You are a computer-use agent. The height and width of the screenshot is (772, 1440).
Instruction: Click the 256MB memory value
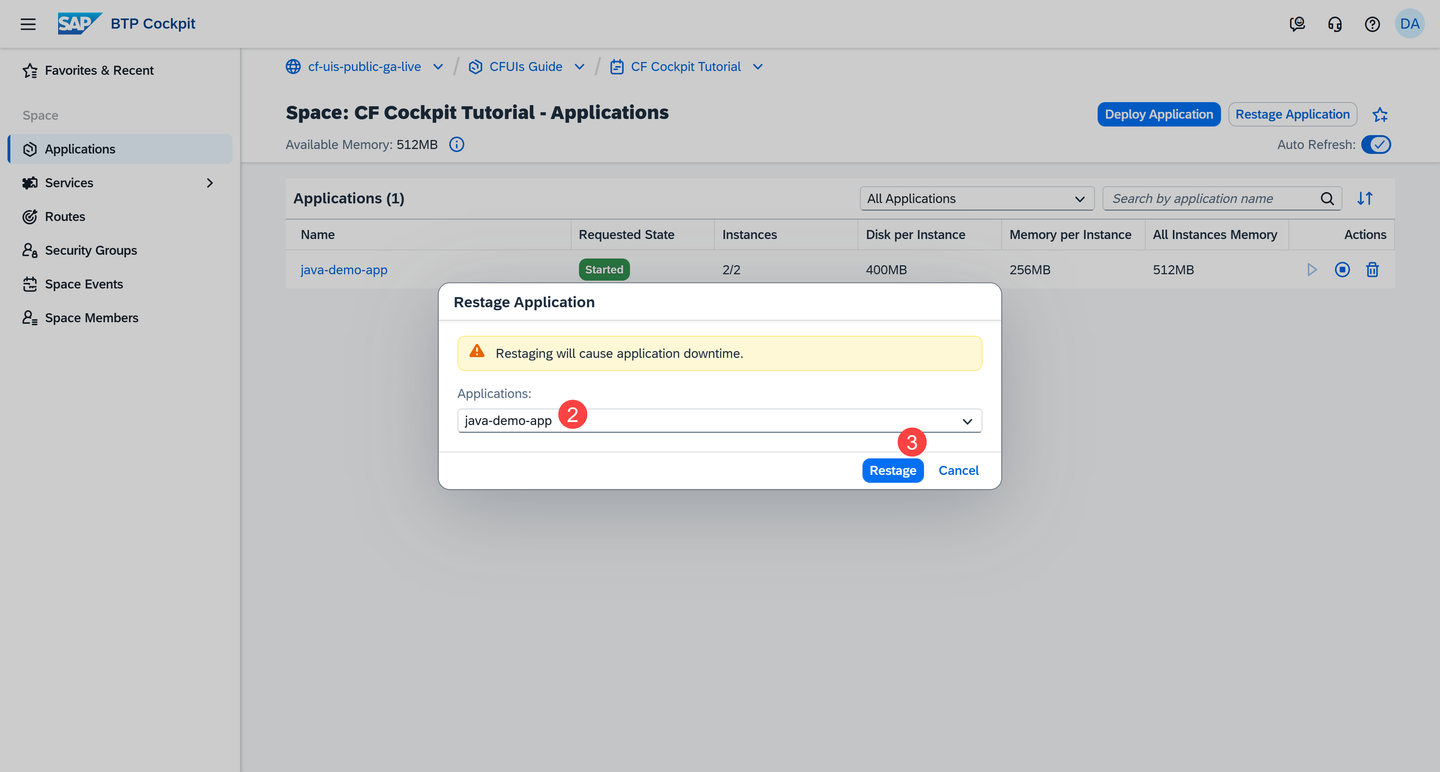(x=1030, y=270)
